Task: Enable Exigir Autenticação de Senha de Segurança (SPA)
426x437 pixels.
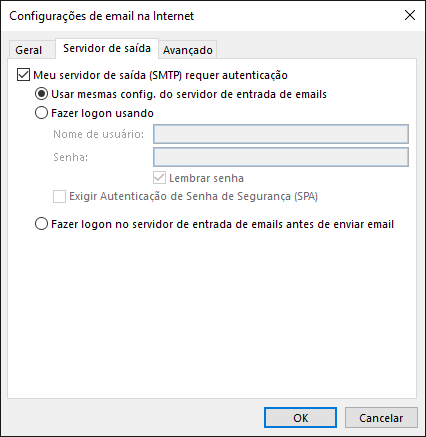Action: click(x=59, y=196)
